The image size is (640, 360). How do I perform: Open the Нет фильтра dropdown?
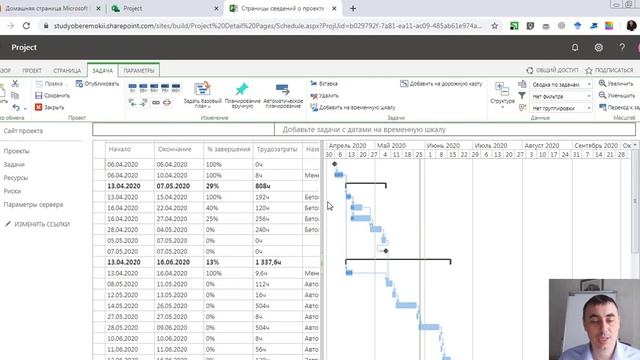(561, 96)
